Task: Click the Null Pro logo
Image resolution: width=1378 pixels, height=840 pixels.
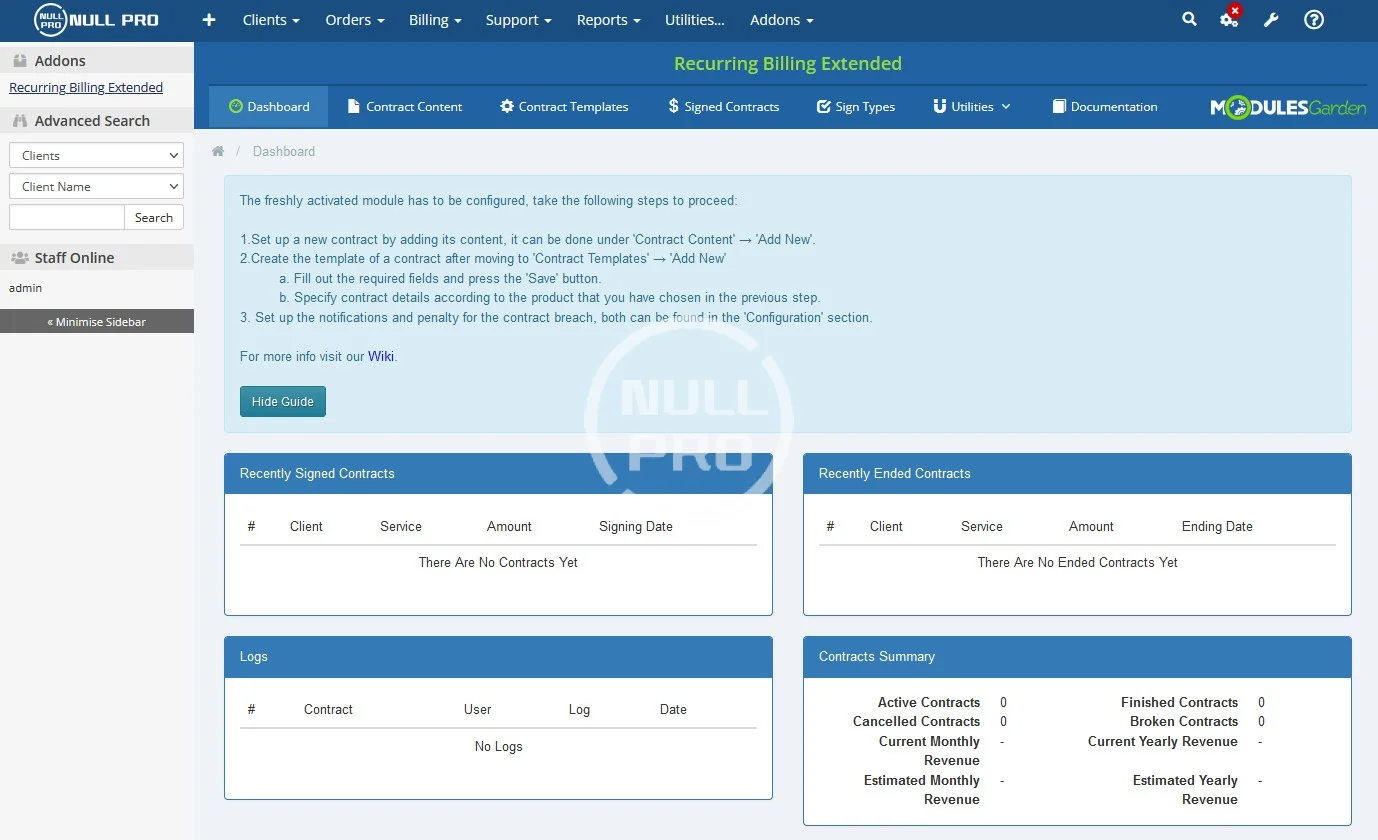Action: point(96,20)
